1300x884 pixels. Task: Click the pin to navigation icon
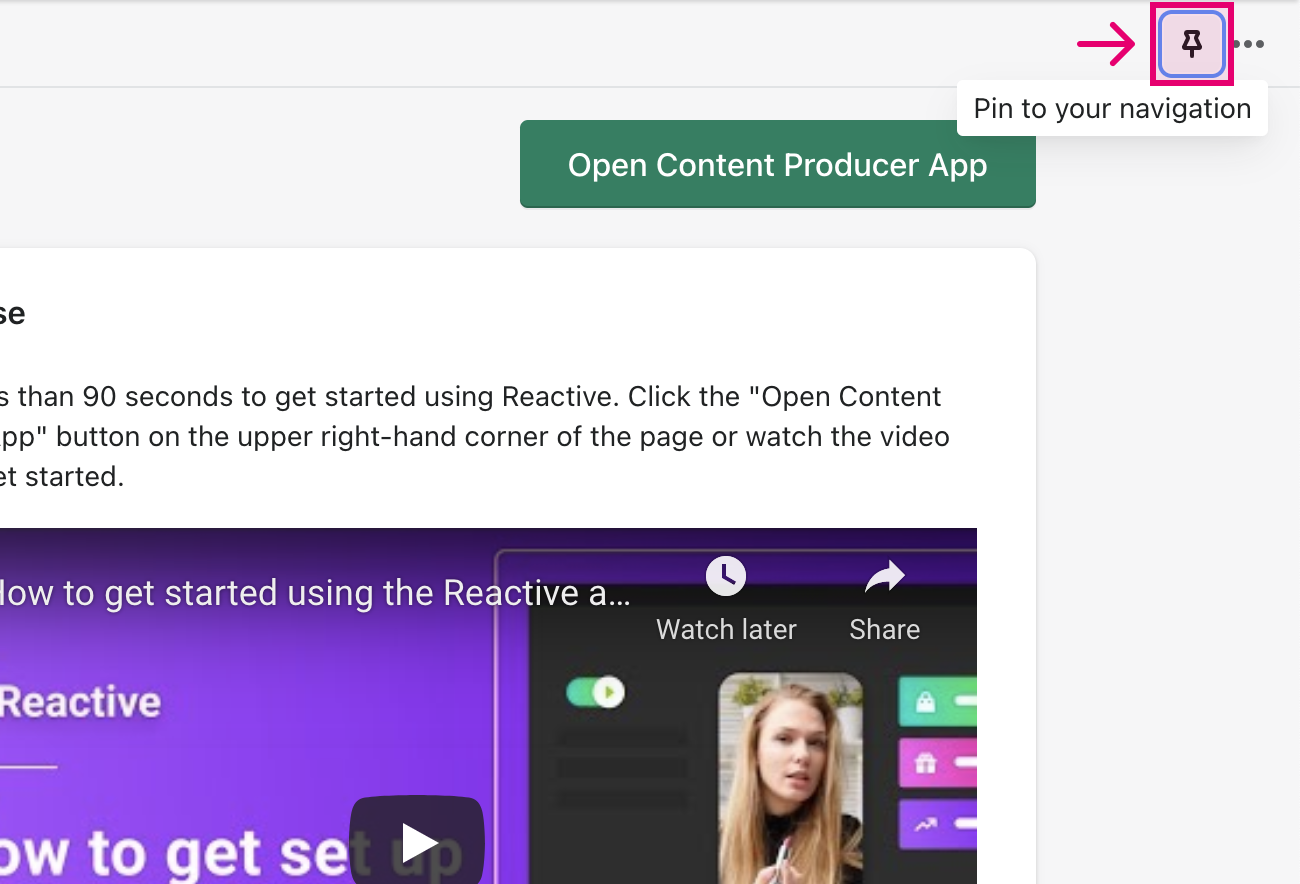[1191, 44]
